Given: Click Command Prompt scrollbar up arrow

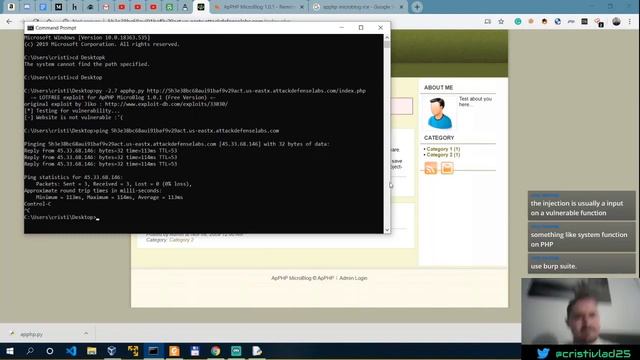Looking at the screenshot, I should (x=387, y=38).
